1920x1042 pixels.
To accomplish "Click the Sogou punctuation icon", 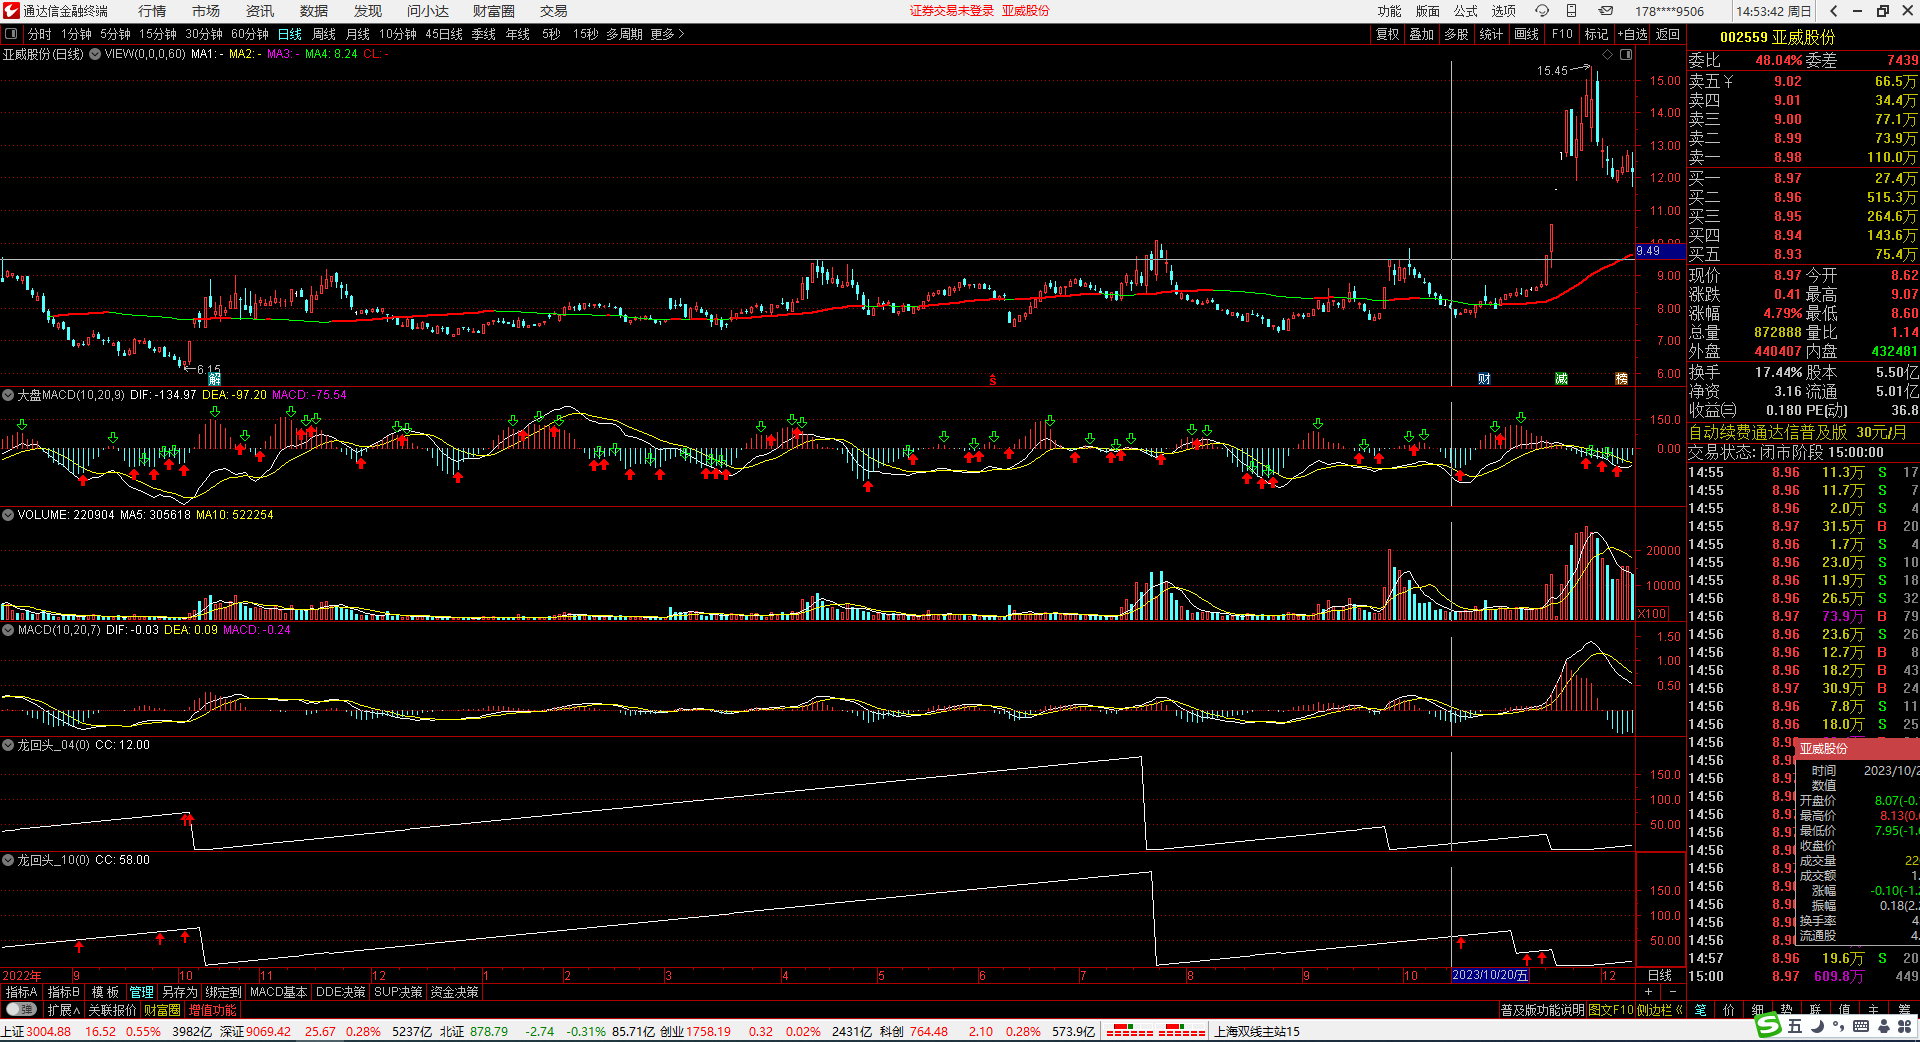I will click(x=1840, y=1026).
